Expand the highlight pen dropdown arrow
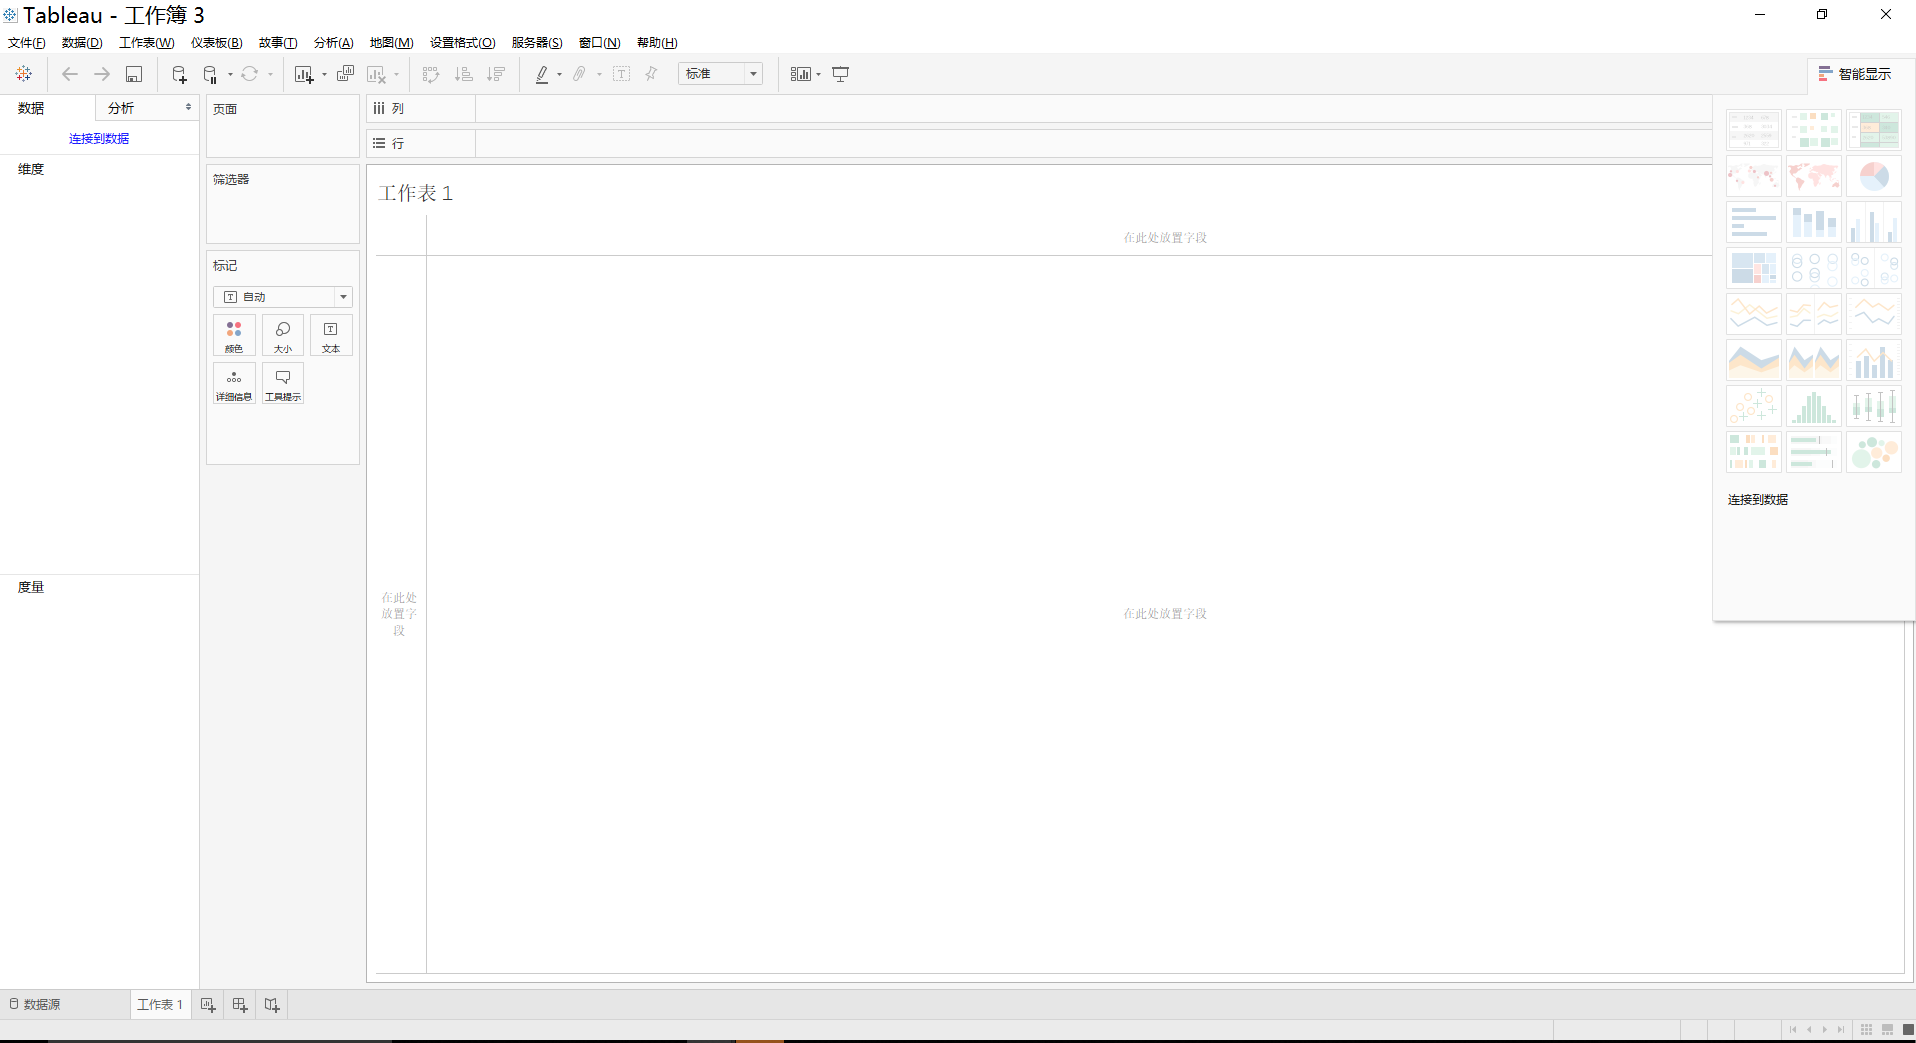1916x1043 pixels. coord(559,74)
